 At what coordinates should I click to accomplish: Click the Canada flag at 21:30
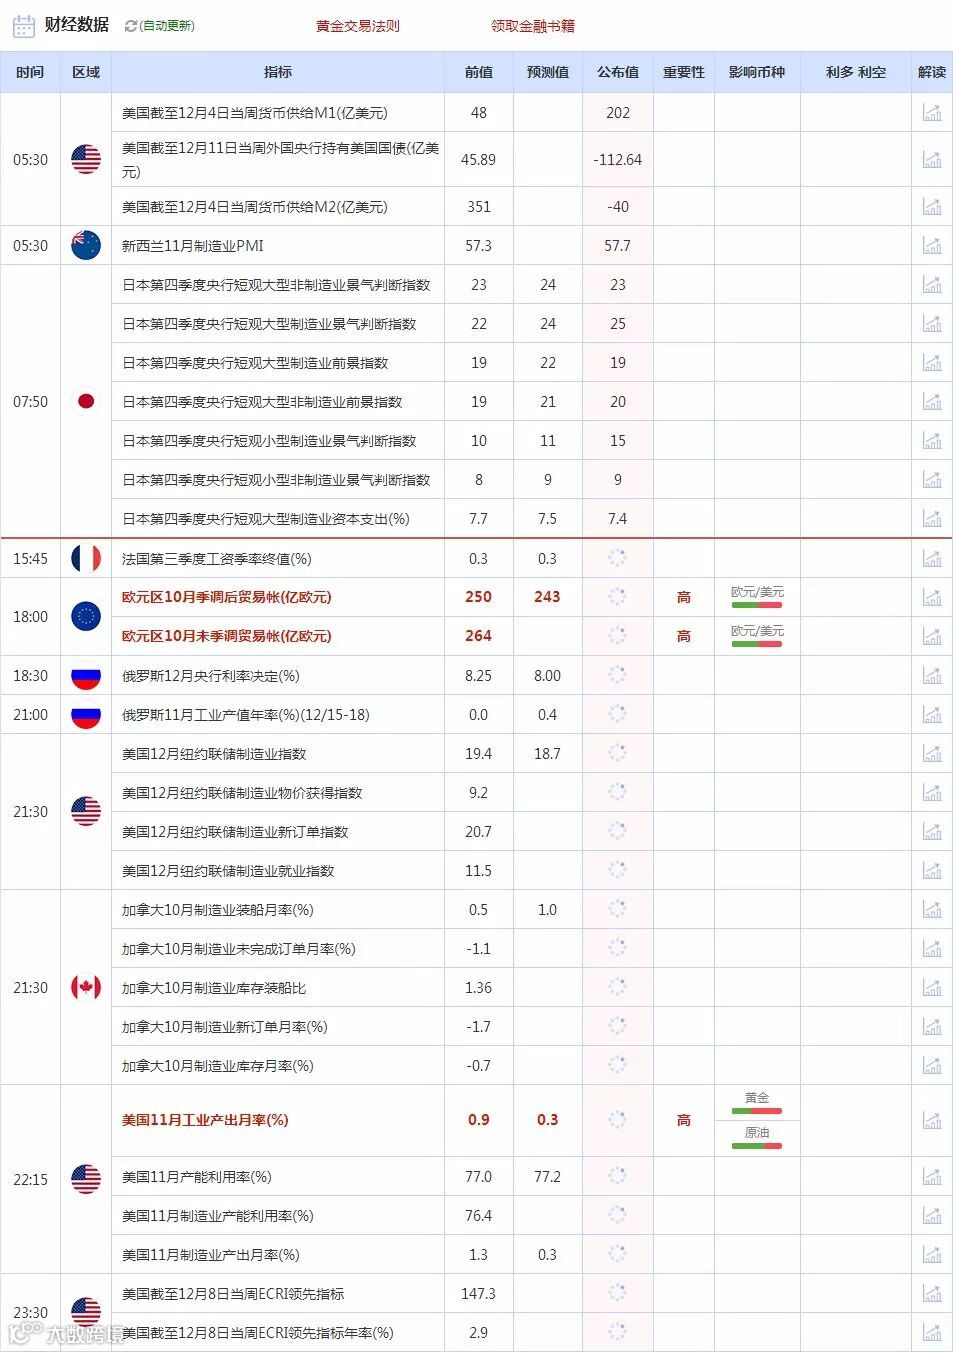pyautogui.click(x=86, y=987)
